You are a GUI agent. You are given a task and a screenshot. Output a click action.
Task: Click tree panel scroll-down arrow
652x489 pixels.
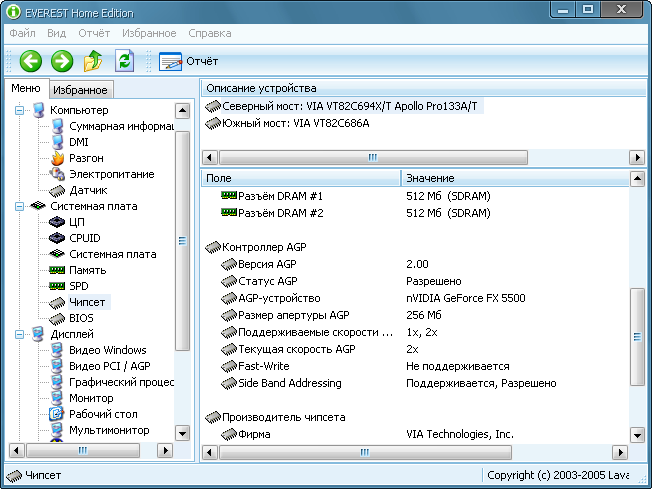coord(183,433)
